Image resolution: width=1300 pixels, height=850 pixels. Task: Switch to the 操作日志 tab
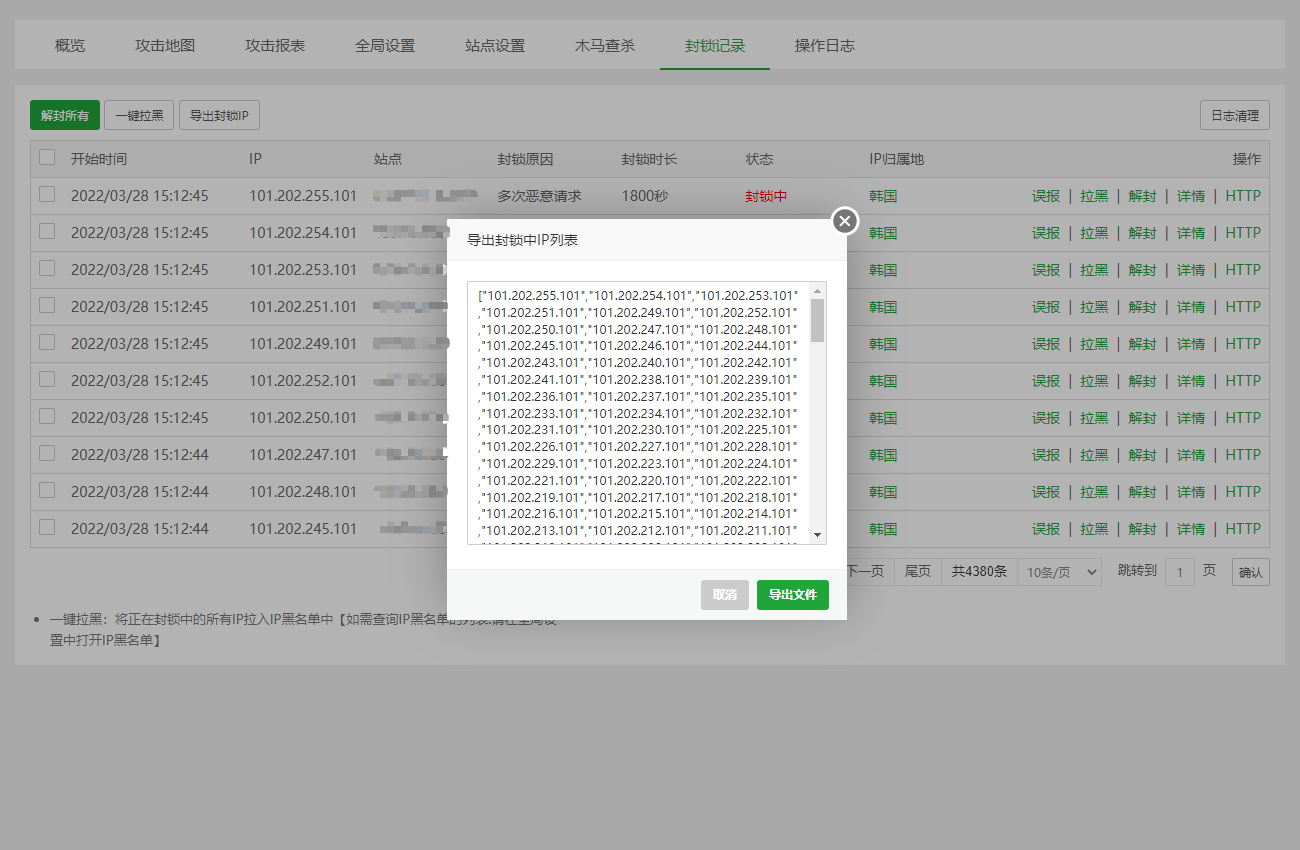(x=824, y=46)
